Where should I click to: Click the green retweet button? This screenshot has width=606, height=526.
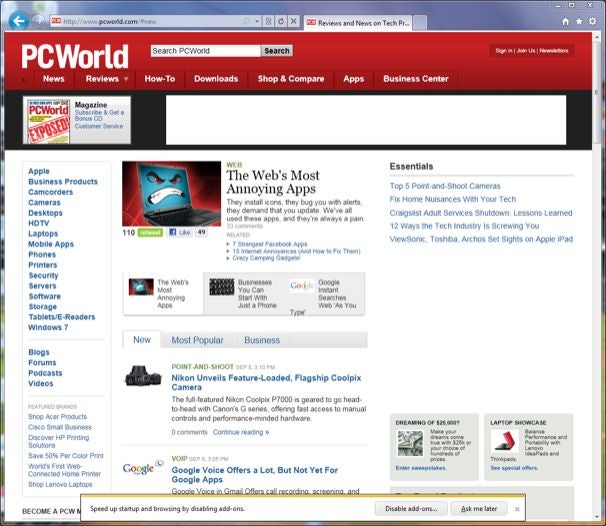tap(150, 232)
